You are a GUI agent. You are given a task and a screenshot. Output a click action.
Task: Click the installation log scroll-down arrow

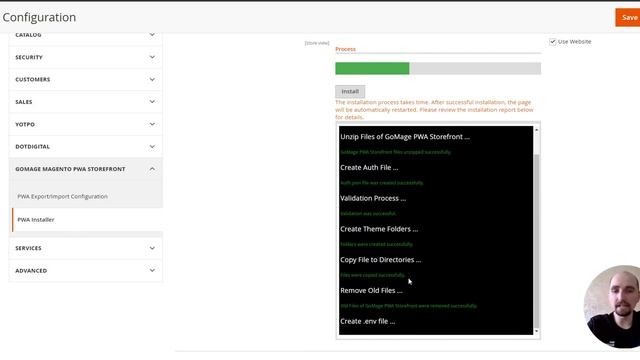[536, 331]
